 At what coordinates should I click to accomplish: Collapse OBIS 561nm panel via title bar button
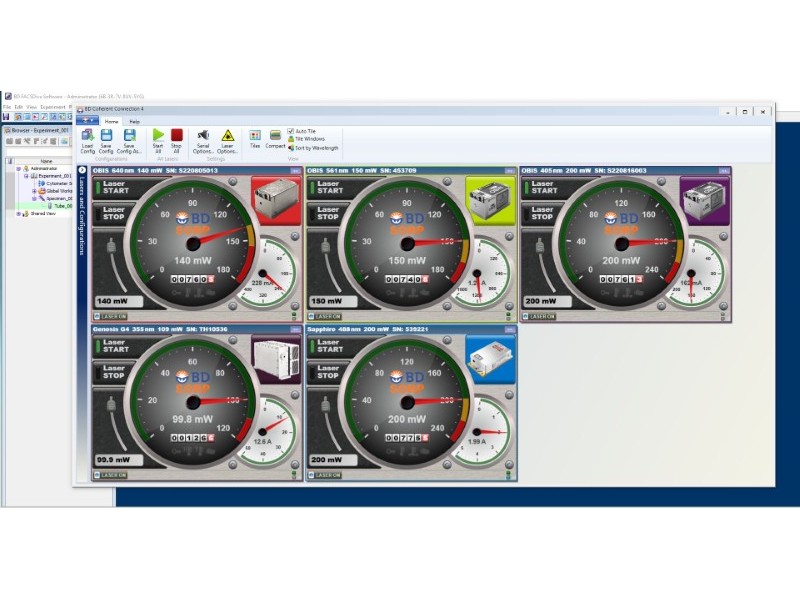pyautogui.click(x=510, y=171)
